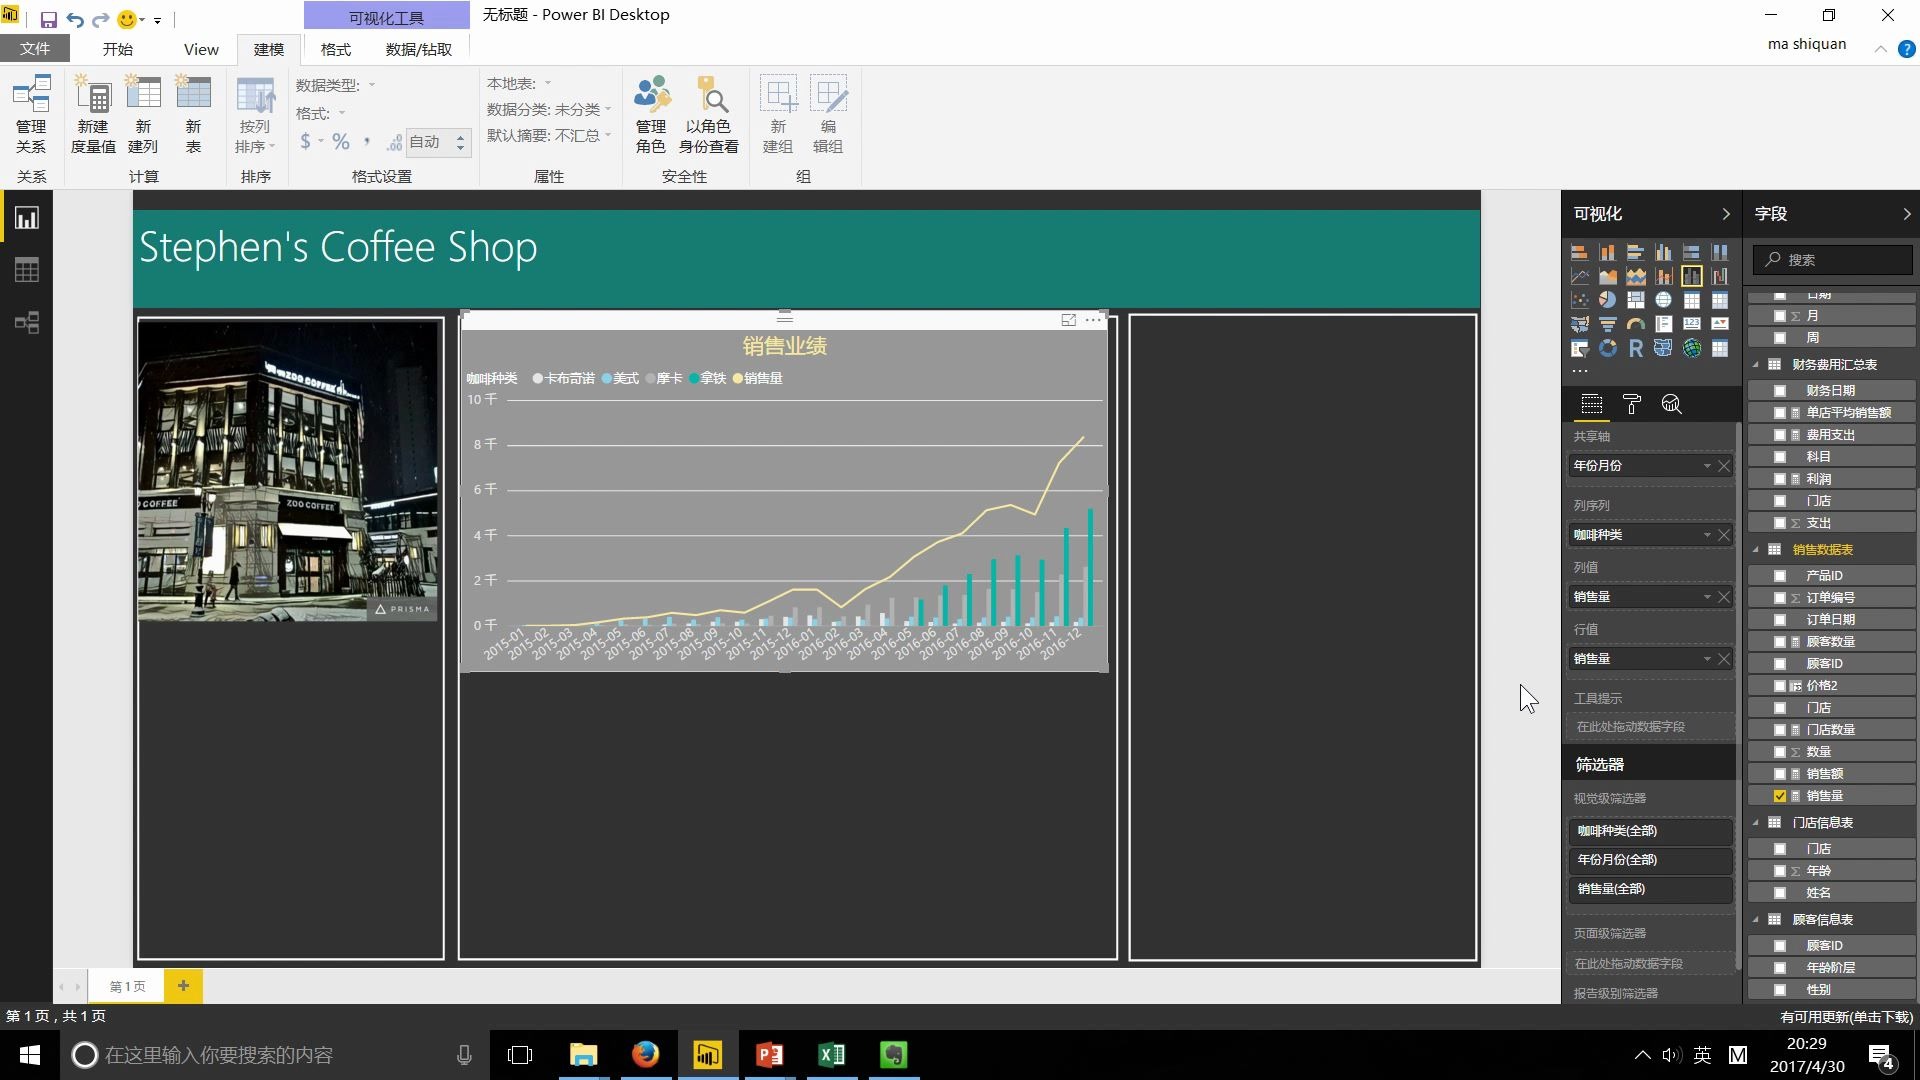Select the pie chart visualization icon
Viewport: 1920px width, 1080px height.
1607,300
